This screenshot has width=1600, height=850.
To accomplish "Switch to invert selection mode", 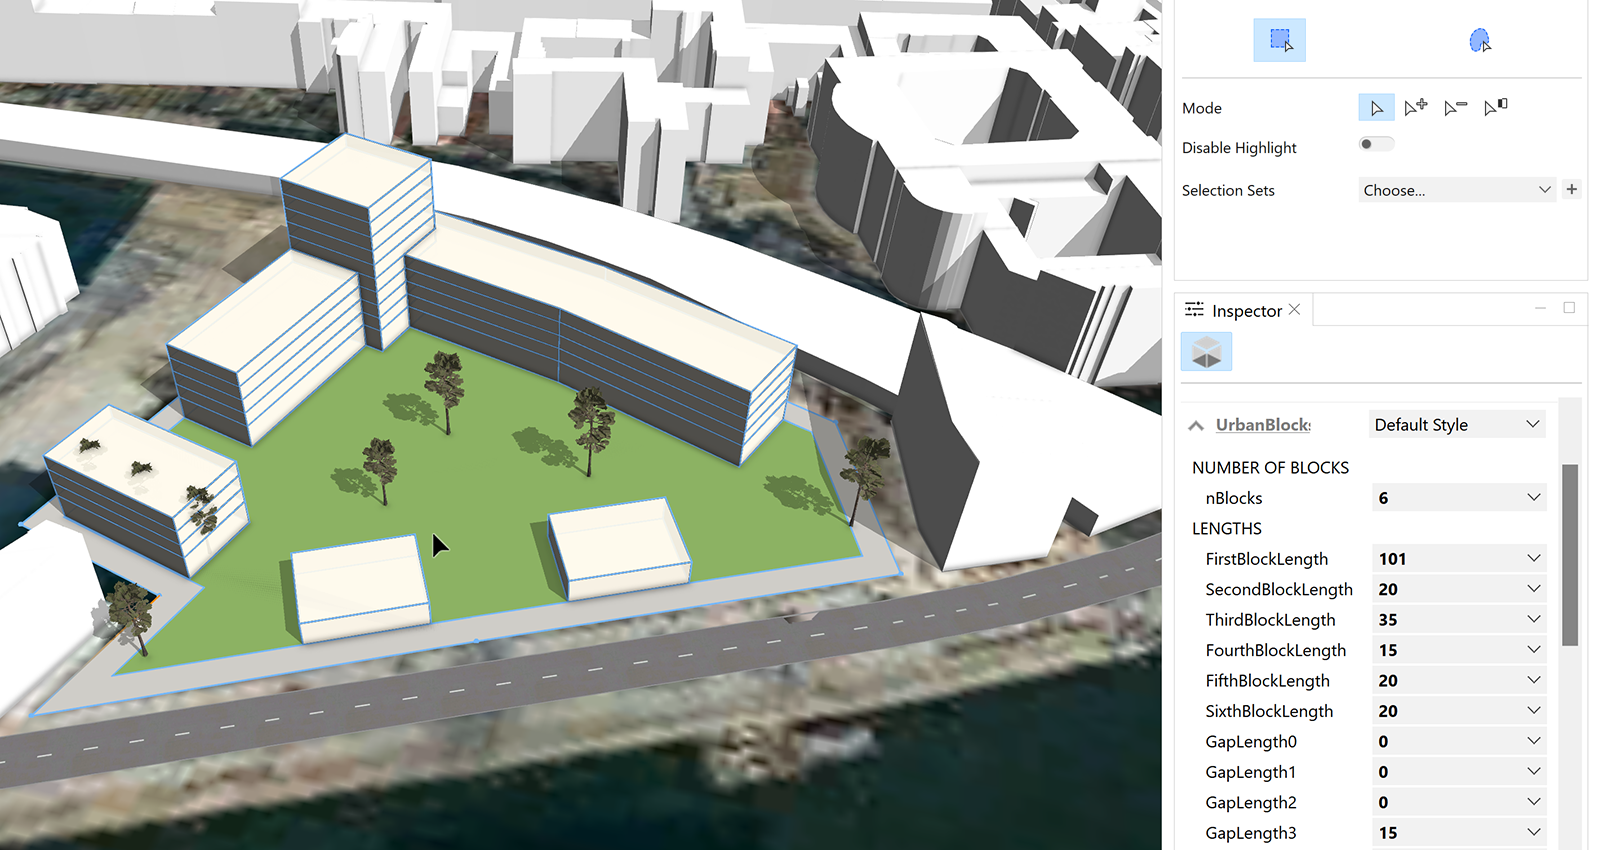I will click(1495, 108).
